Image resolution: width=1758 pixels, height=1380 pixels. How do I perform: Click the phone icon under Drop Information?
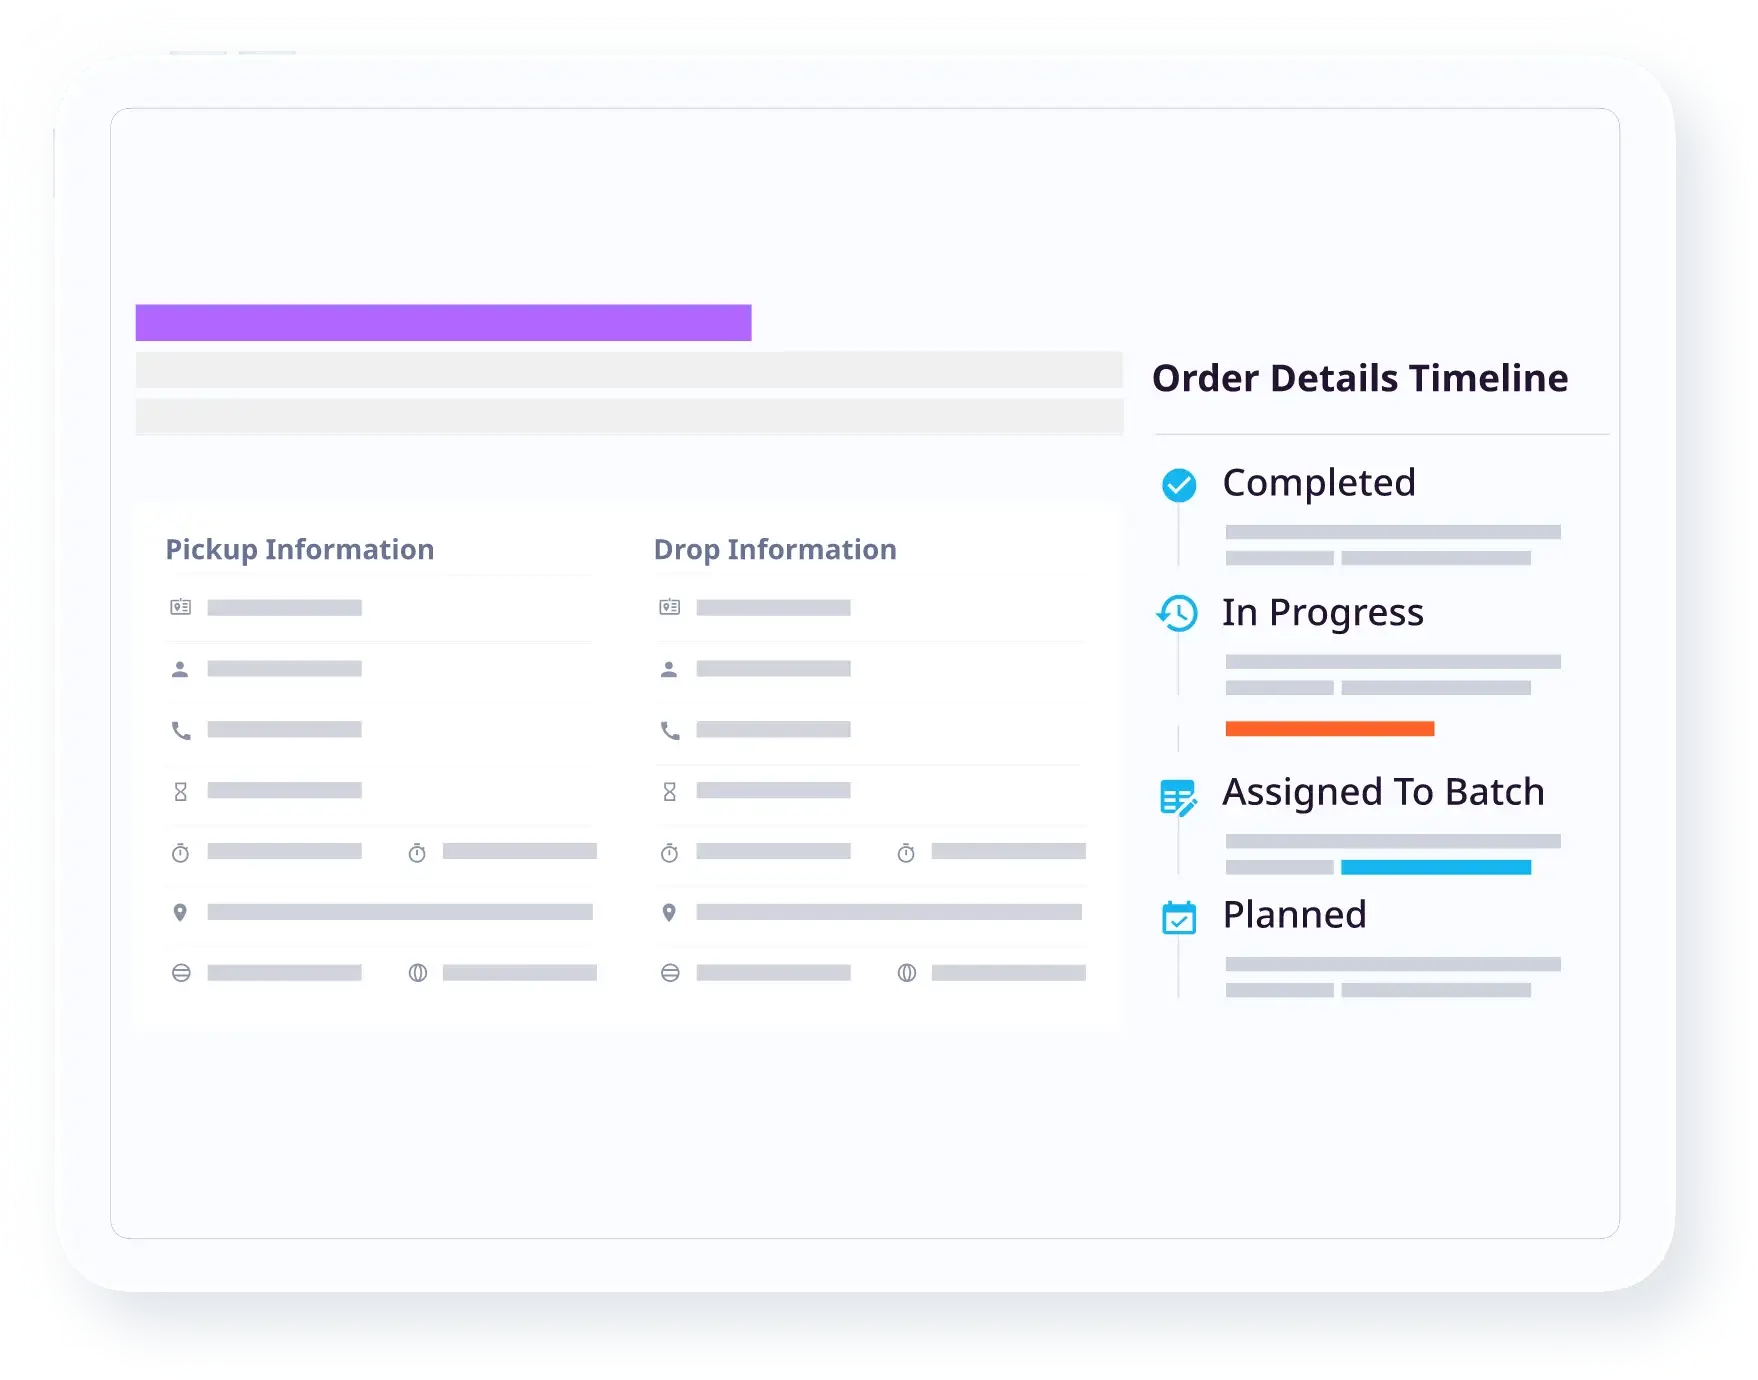(x=670, y=731)
